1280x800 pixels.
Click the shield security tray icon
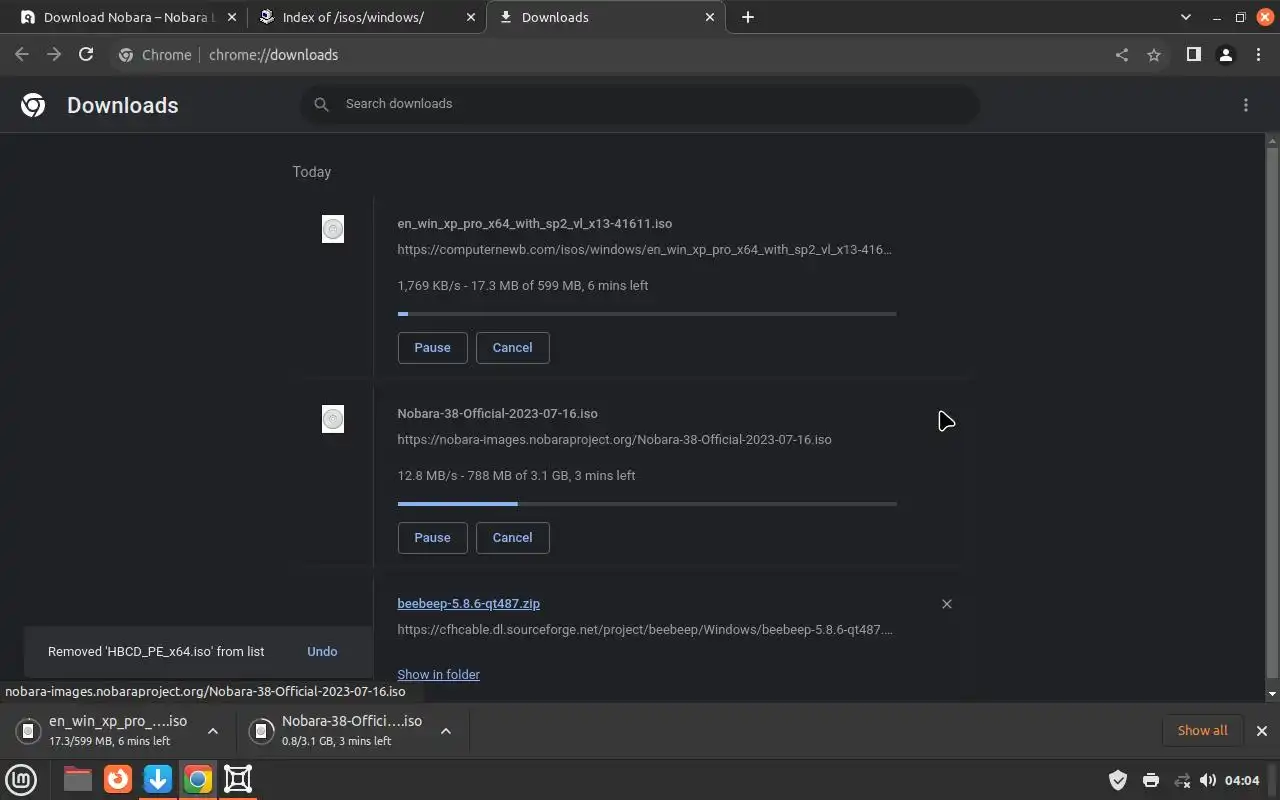tap(1118, 780)
